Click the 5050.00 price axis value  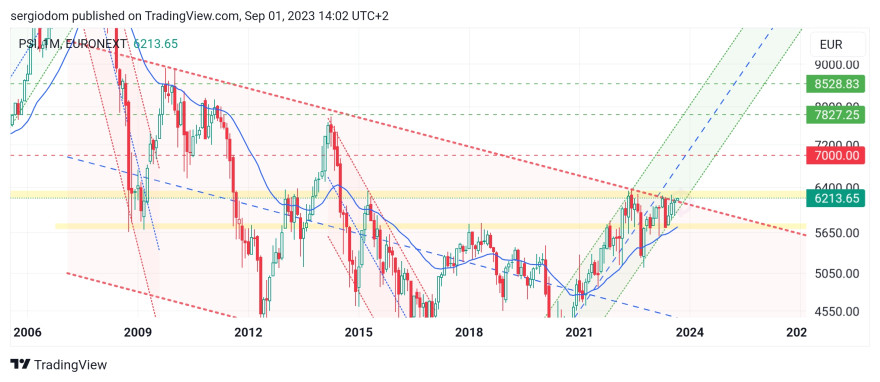click(836, 274)
